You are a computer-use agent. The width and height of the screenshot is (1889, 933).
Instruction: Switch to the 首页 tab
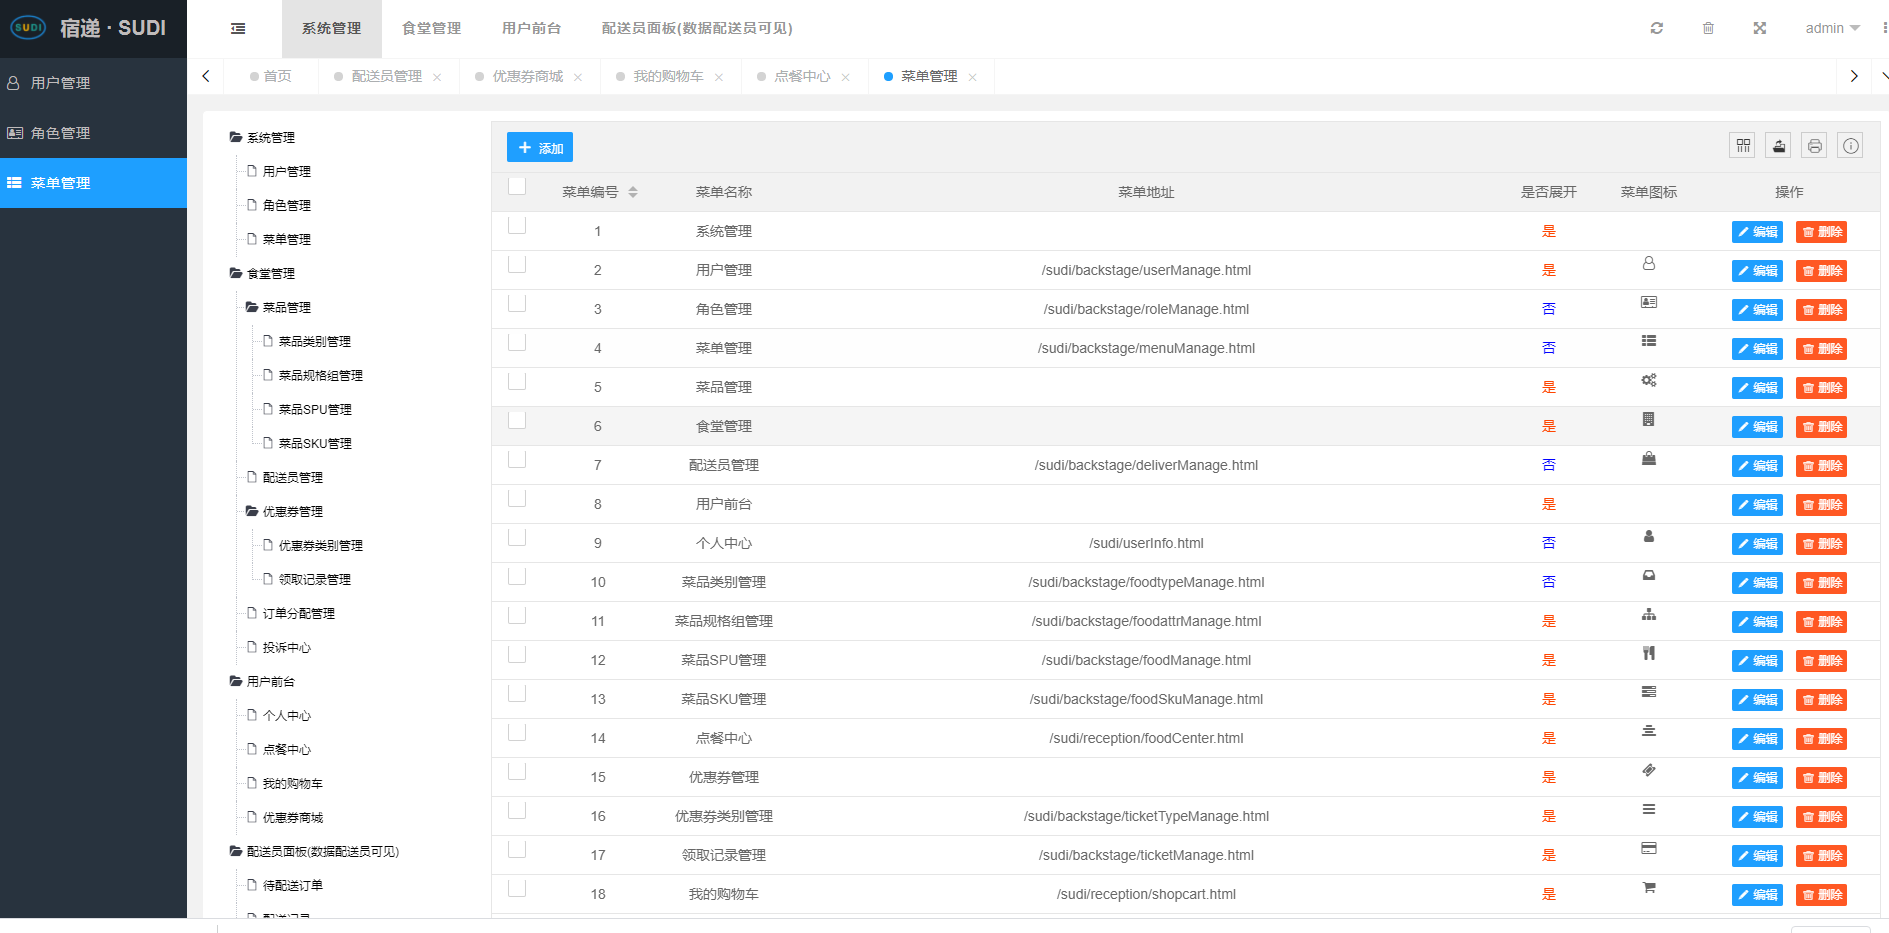pyautogui.click(x=270, y=76)
